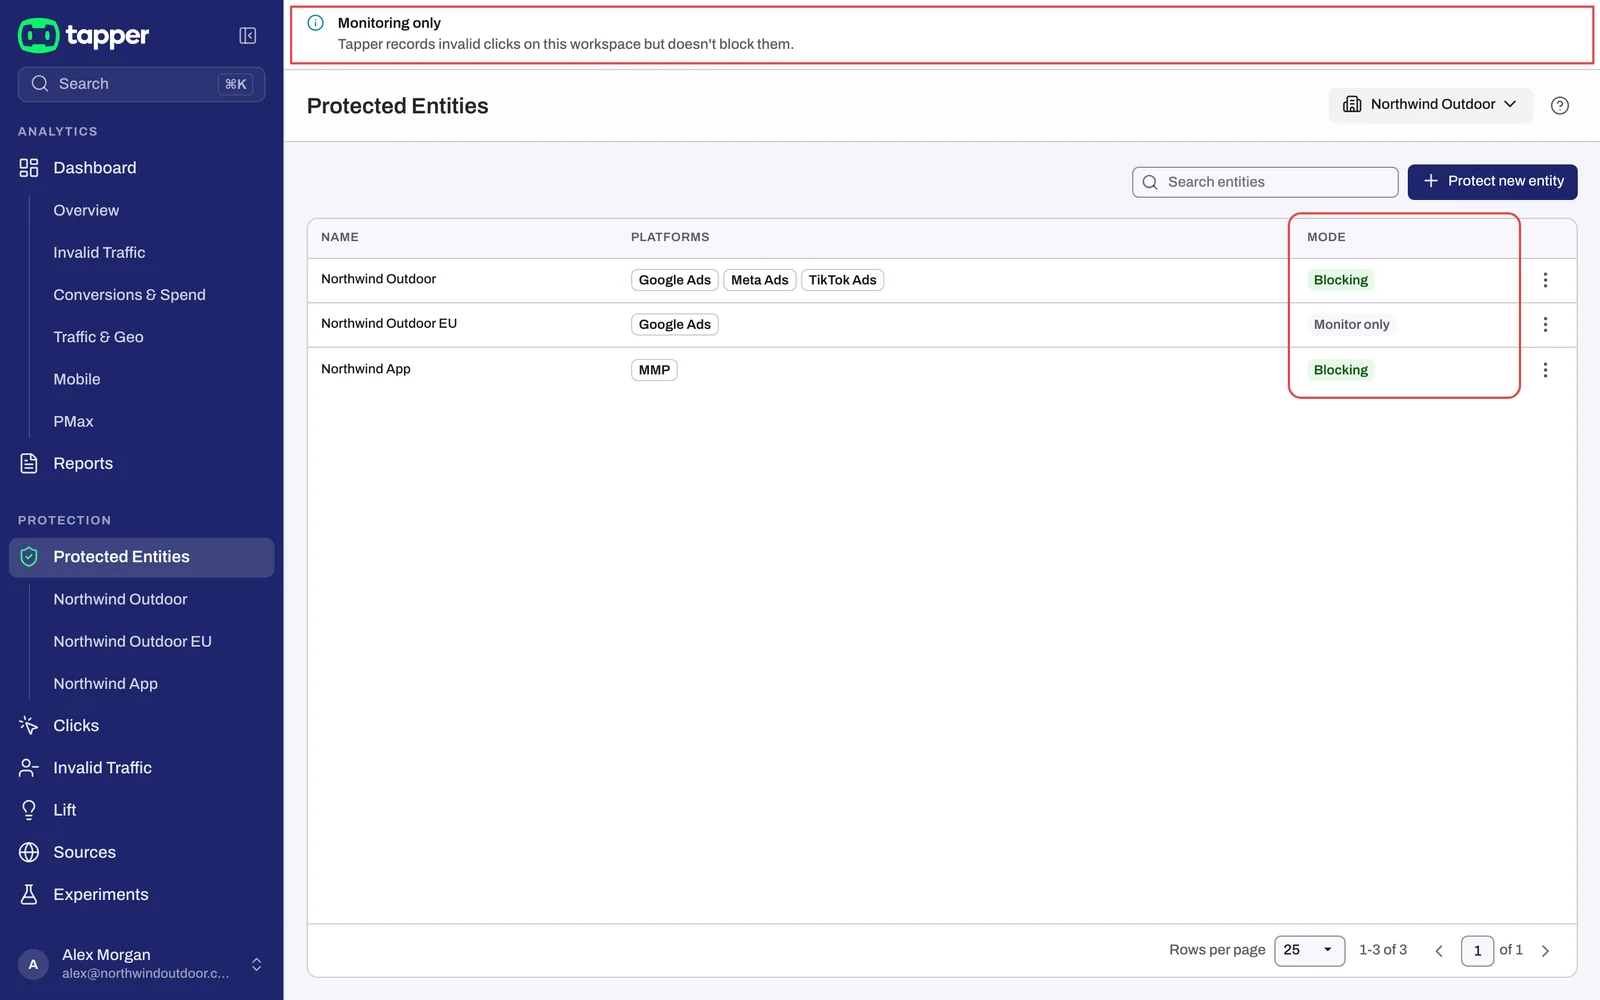The width and height of the screenshot is (1600, 1000).
Task: Open Overview under Dashboard
Action: click(86, 210)
